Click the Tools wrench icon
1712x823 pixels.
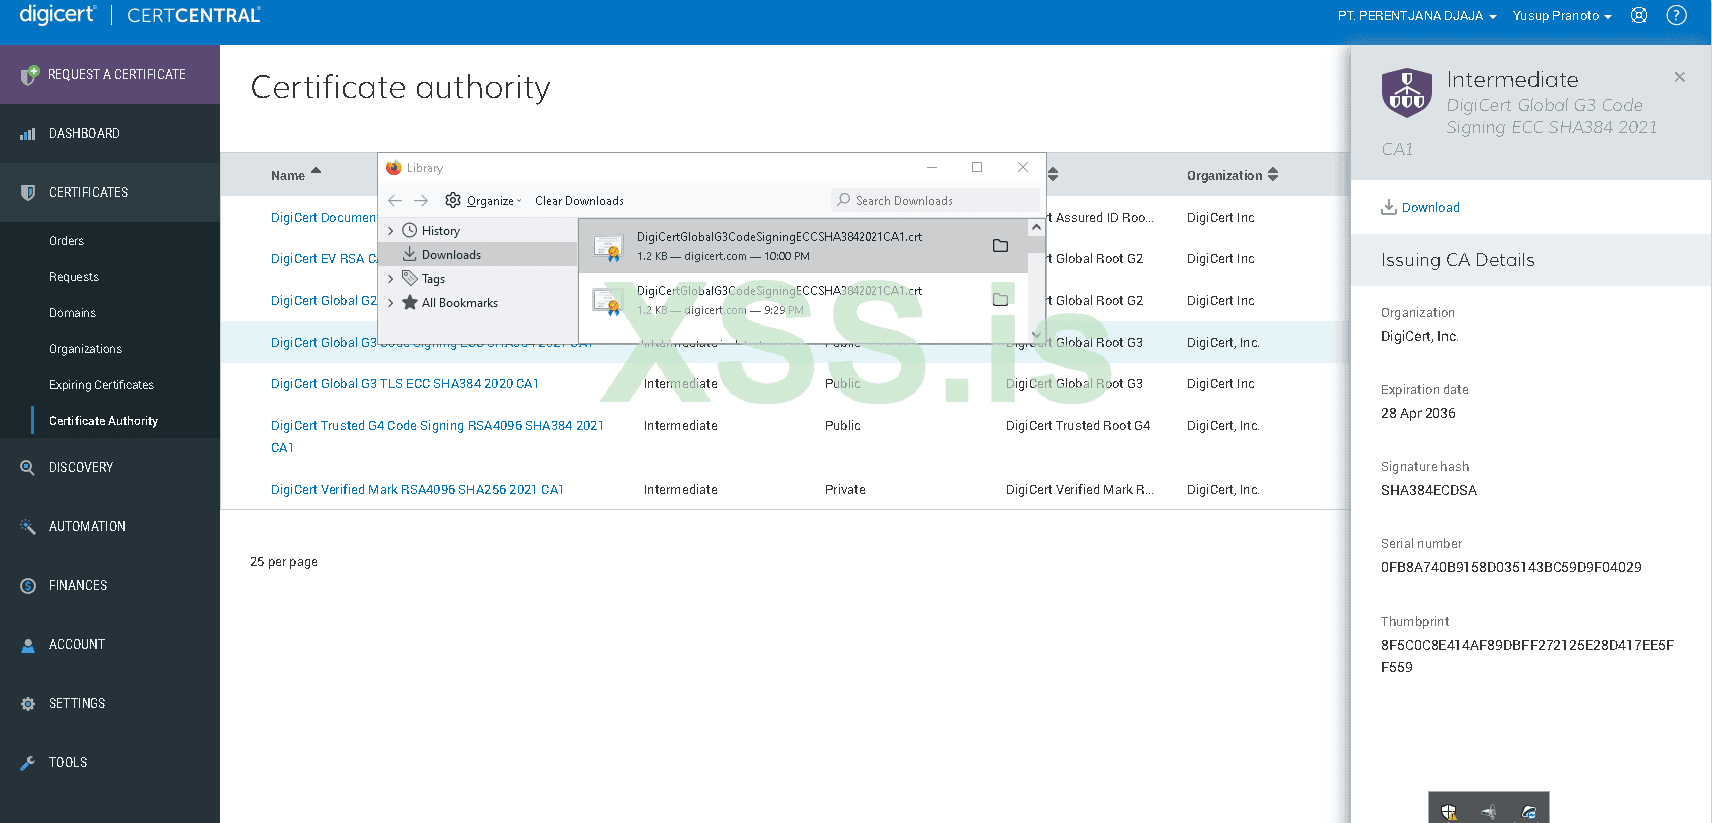(28, 763)
